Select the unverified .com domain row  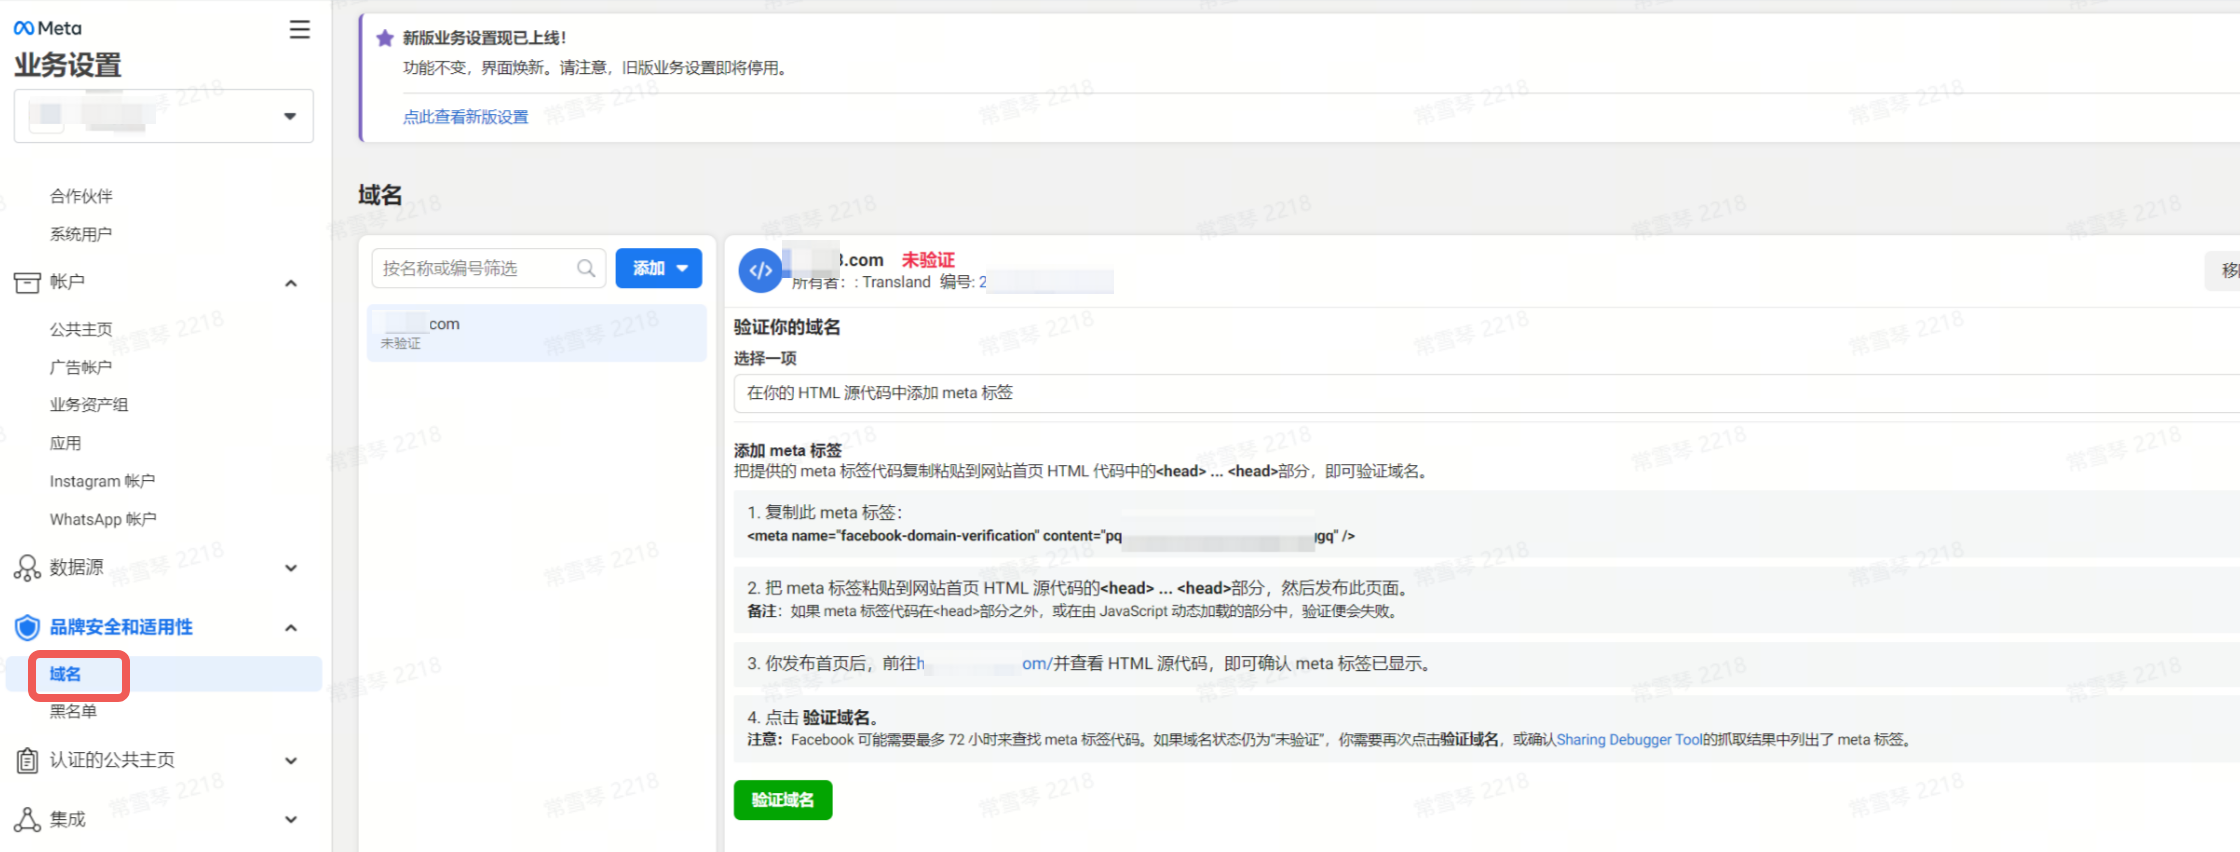pos(537,333)
